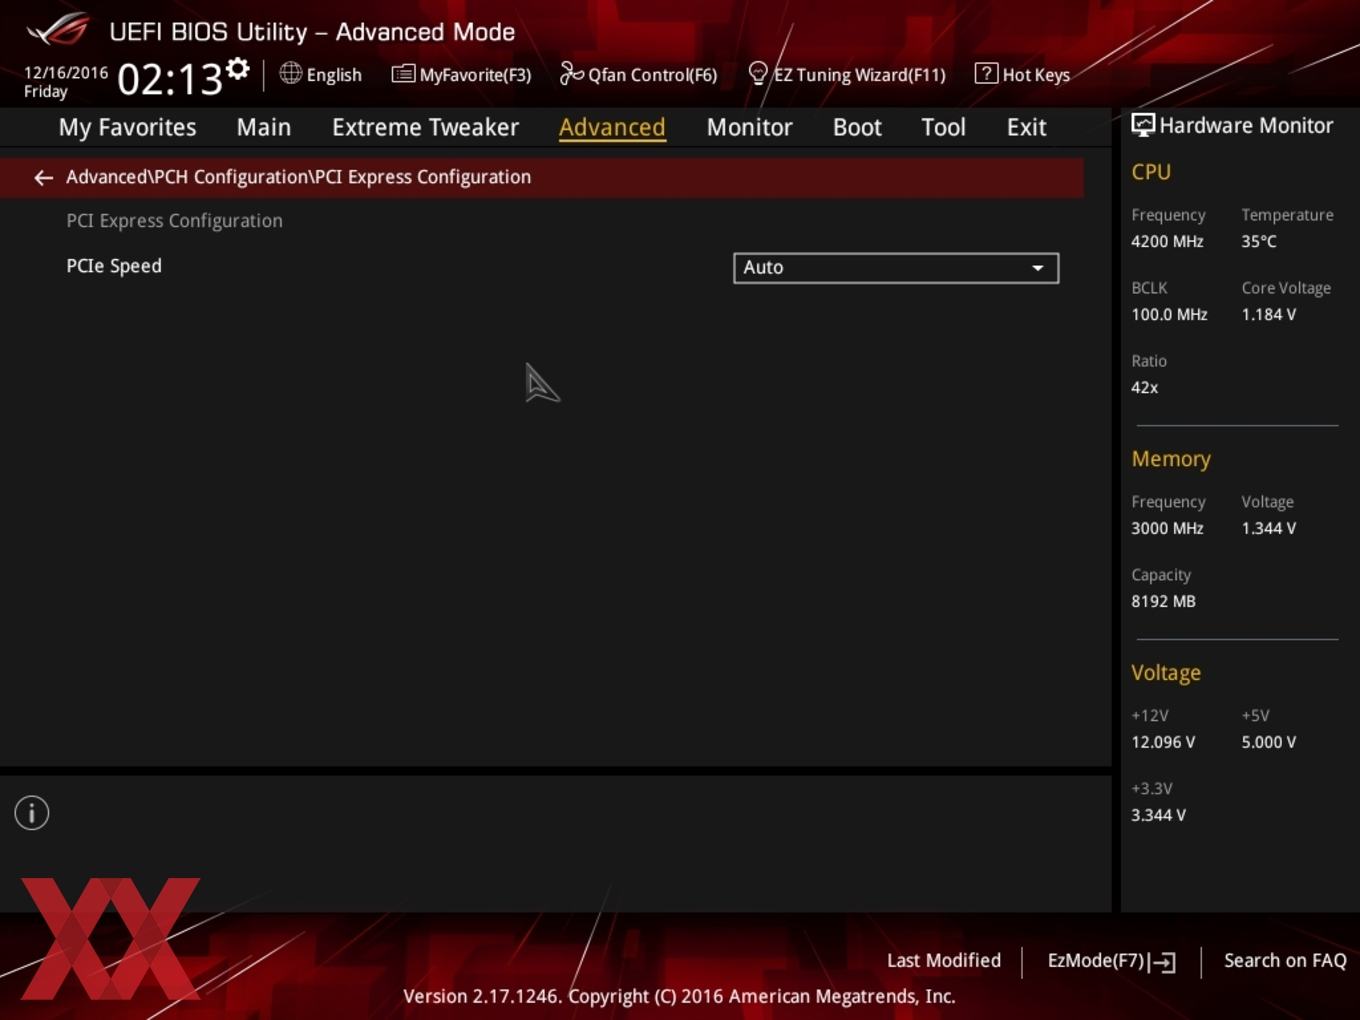1360x1020 pixels.
Task: Click Core Voltage value 1.184 V
Action: tap(1269, 314)
